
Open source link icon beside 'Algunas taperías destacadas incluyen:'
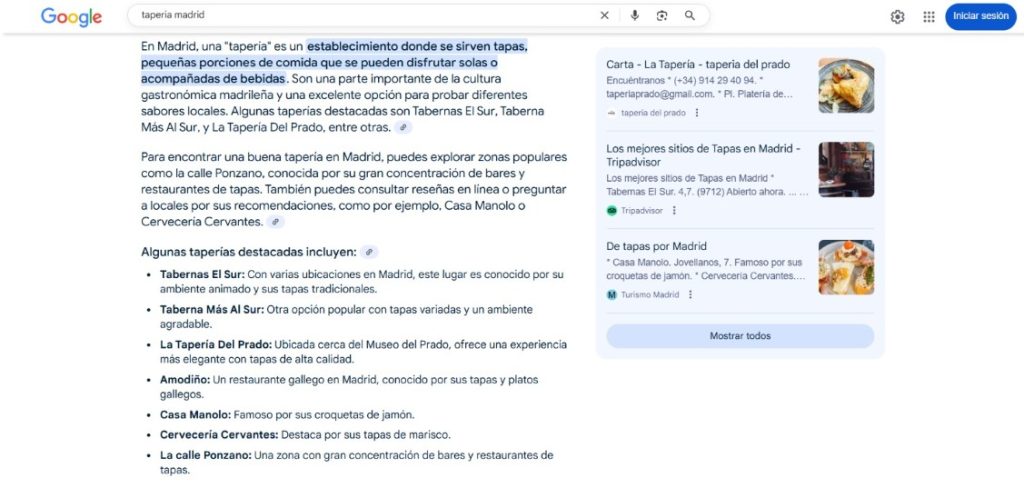pyautogui.click(x=369, y=252)
